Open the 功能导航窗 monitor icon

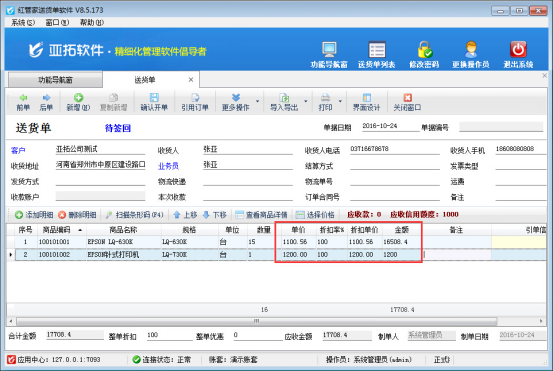(329, 50)
